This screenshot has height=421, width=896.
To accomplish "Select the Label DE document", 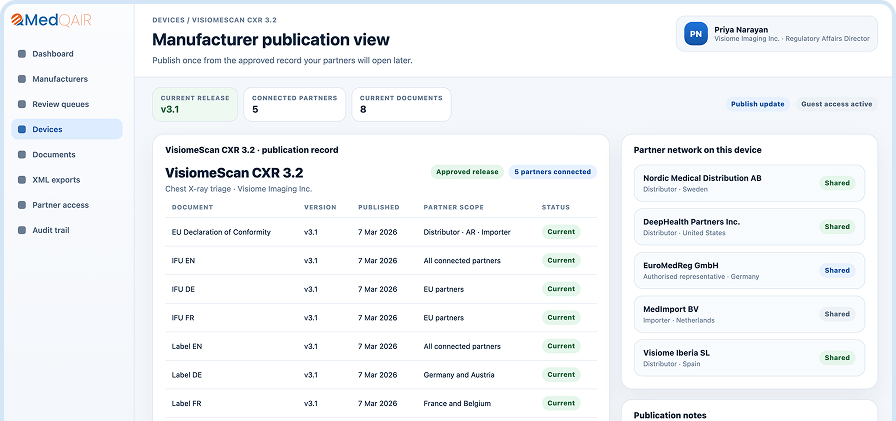I will (381, 375).
